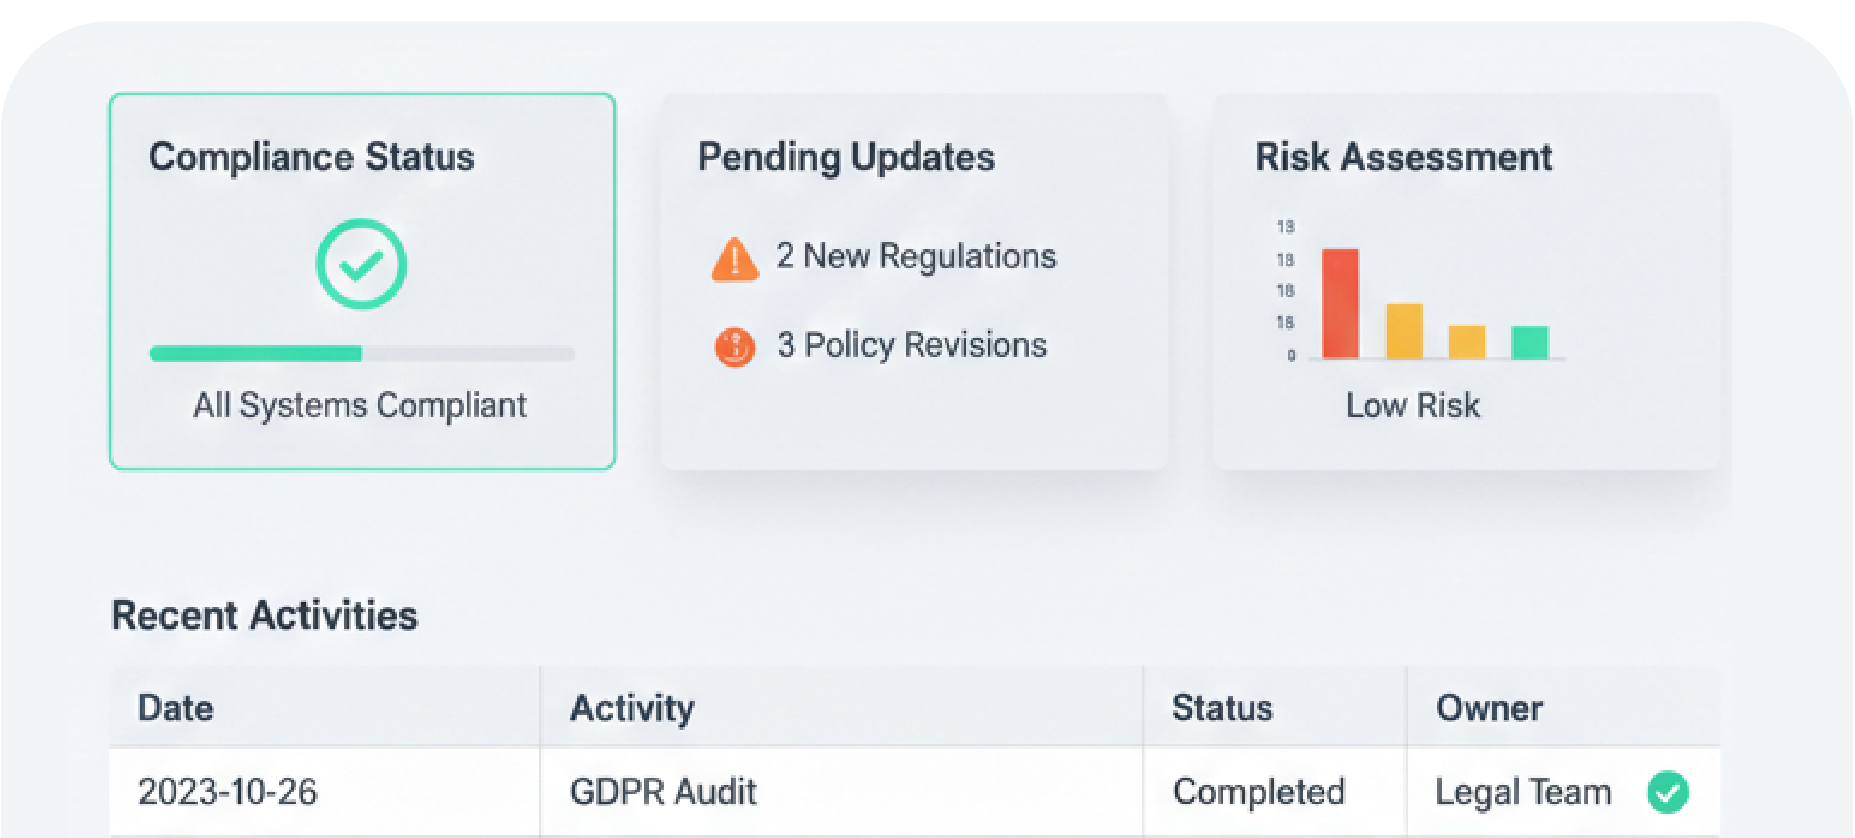The height and width of the screenshot is (838, 1855).
Task: Click the compliance progress bar
Action: [x=362, y=353]
